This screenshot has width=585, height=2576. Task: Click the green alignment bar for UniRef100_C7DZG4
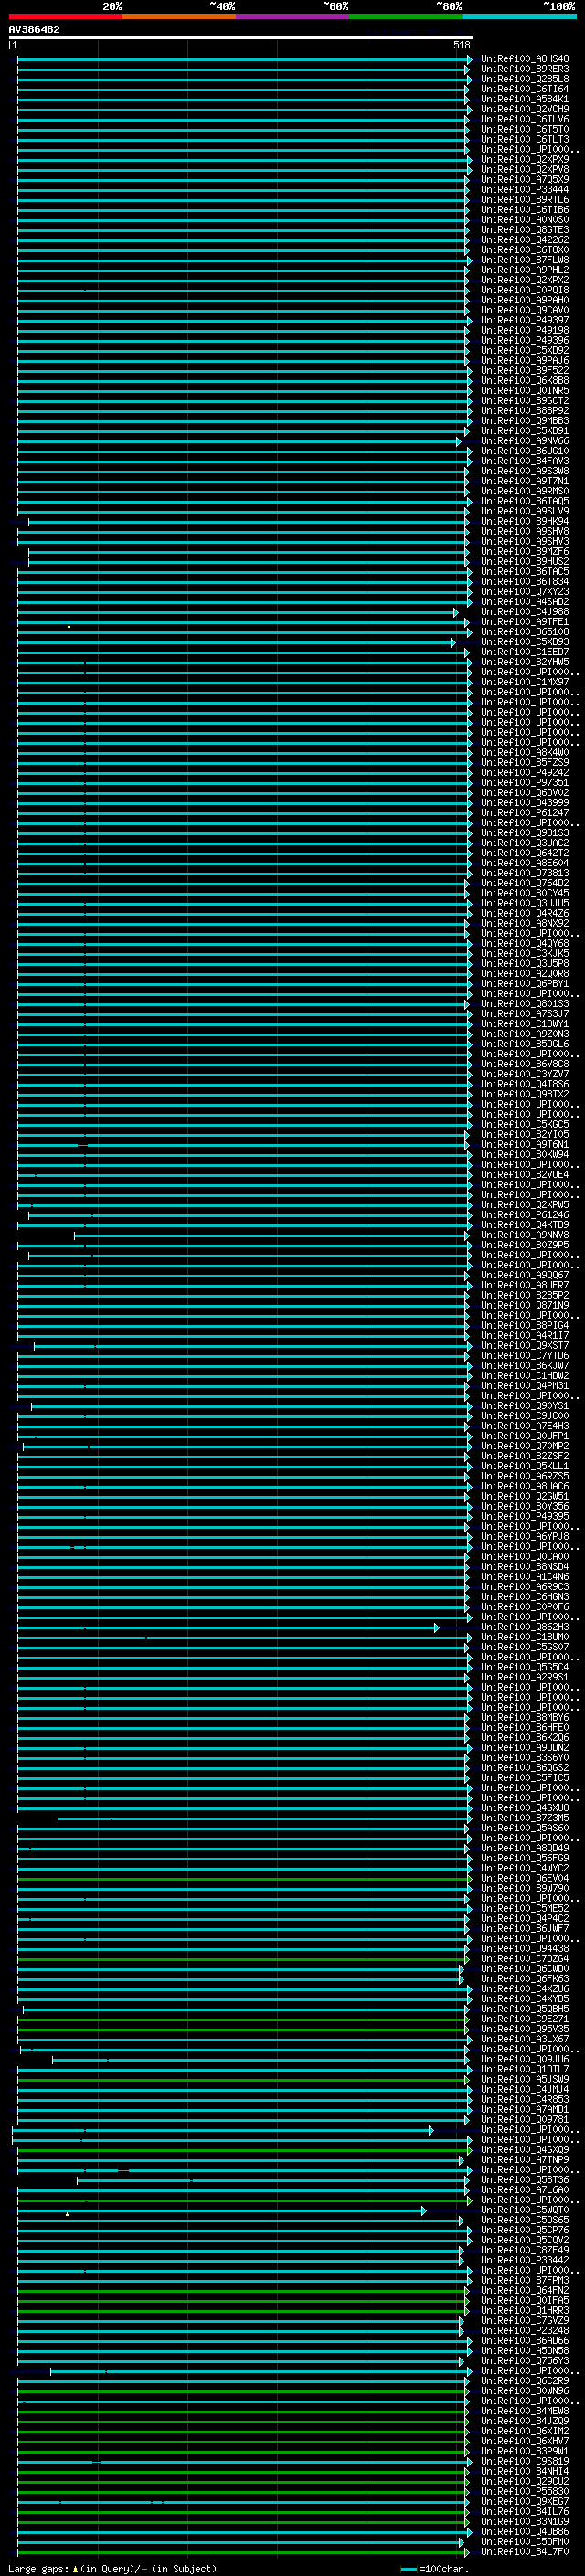(243, 1959)
